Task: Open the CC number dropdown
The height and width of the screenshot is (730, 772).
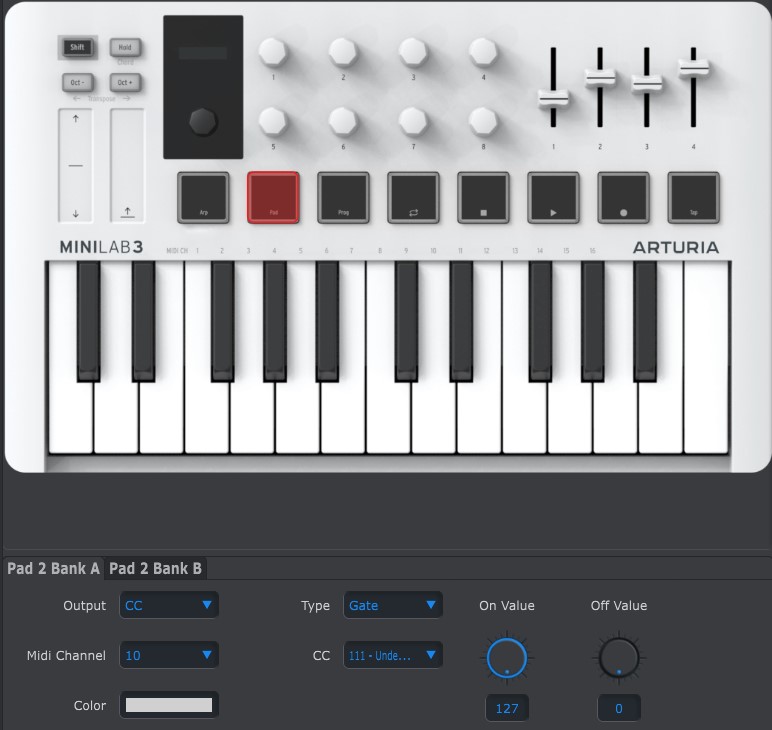Action: (393, 655)
